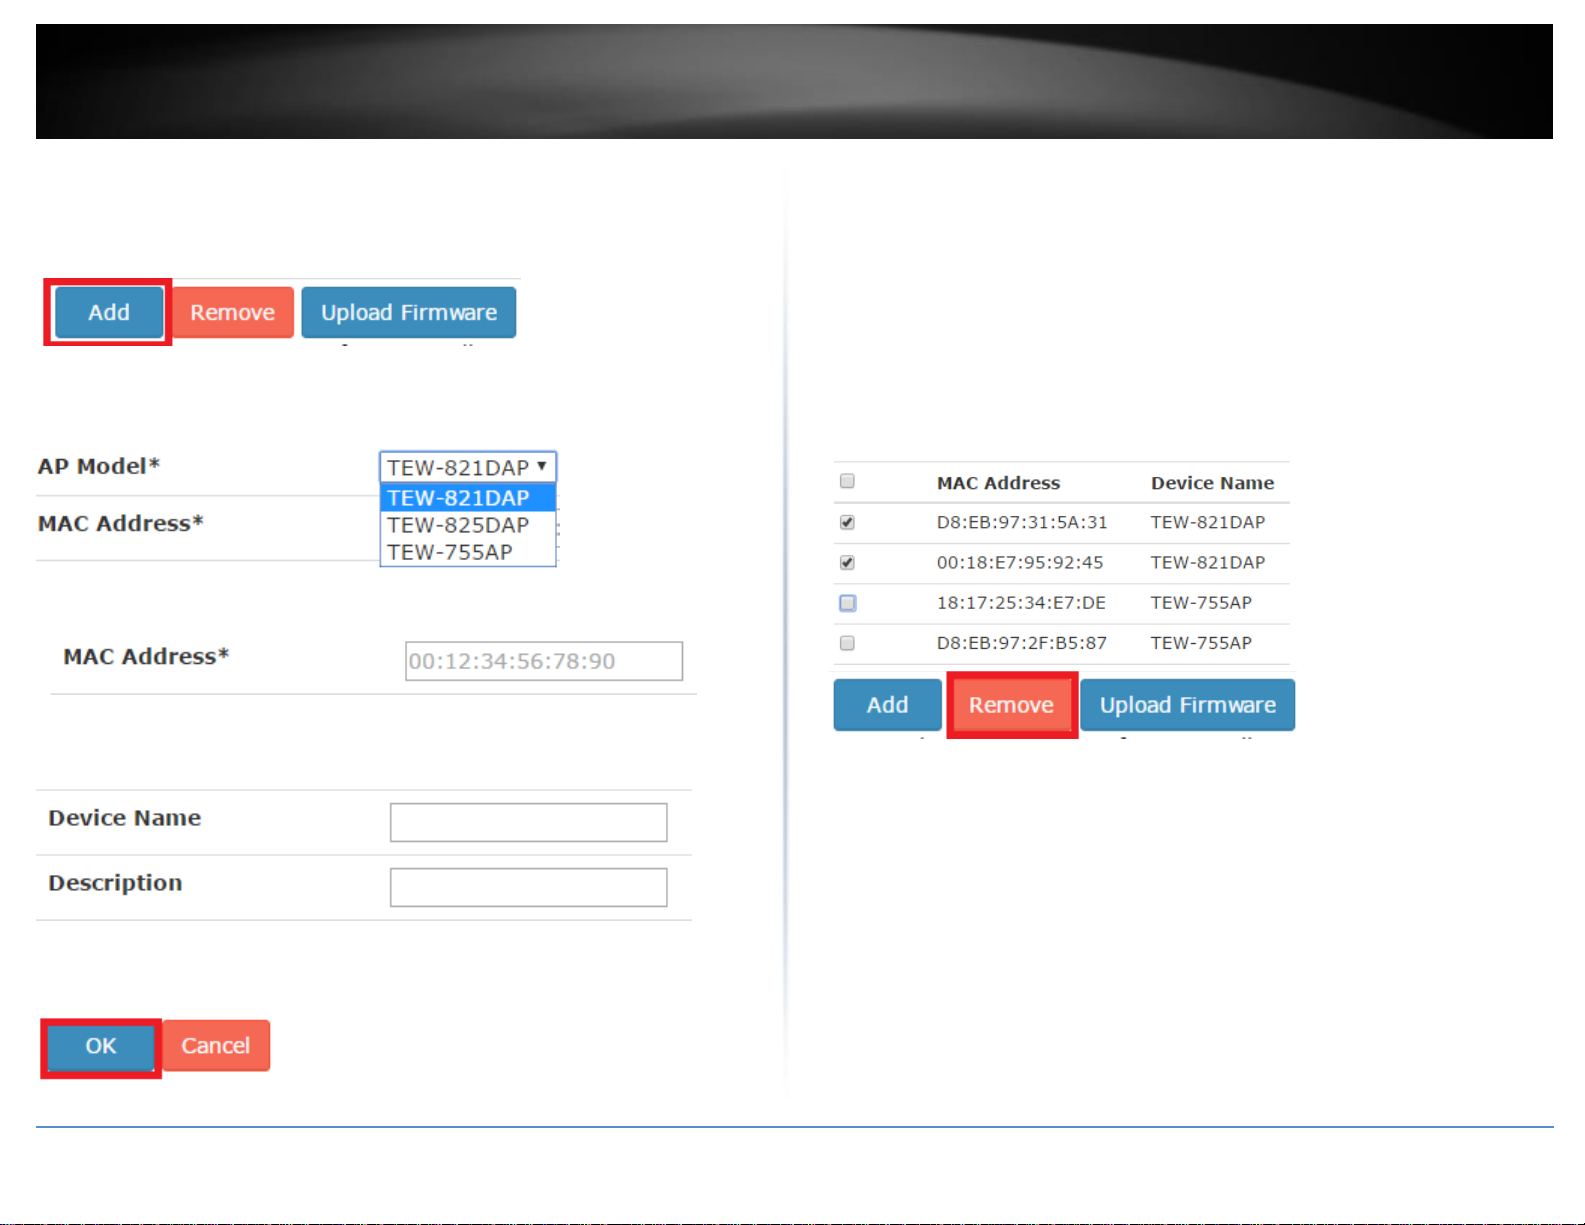Uncheck the checkbox for D8:EB:97:31:5A:31
The image size is (1585, 1225).
pyautogui.click(x=847, y=522)
